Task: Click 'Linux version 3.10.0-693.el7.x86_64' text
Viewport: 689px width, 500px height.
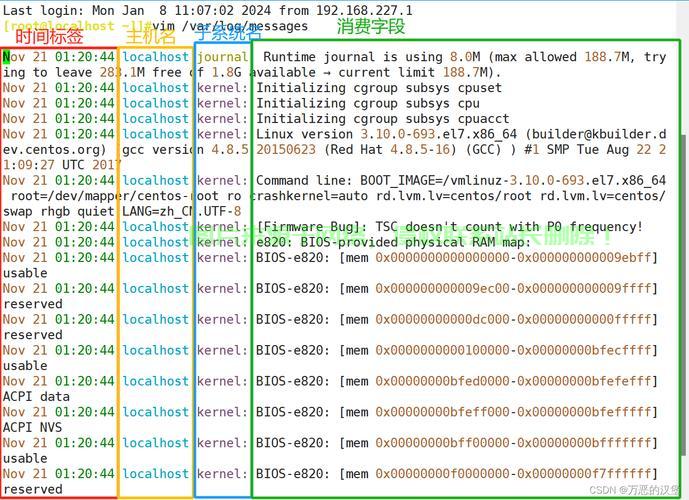Action: pyautogui.click(x=387, y=134)
